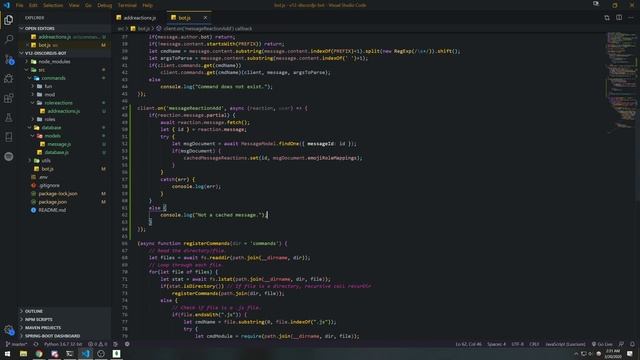The image size is (640, 360).
Task: Click the compare changes icon in editor toolbar
Action: tap(607, 18)
